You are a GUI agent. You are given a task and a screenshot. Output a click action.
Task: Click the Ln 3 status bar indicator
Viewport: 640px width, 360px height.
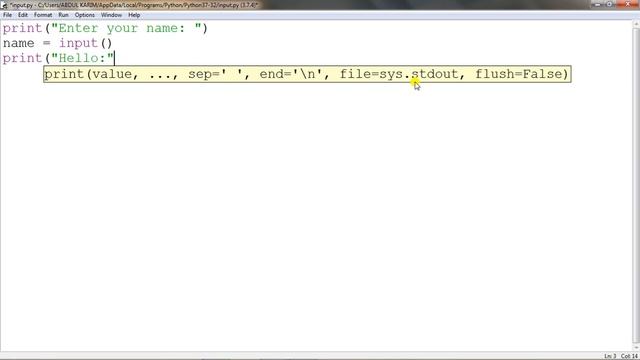pos(610,356)
